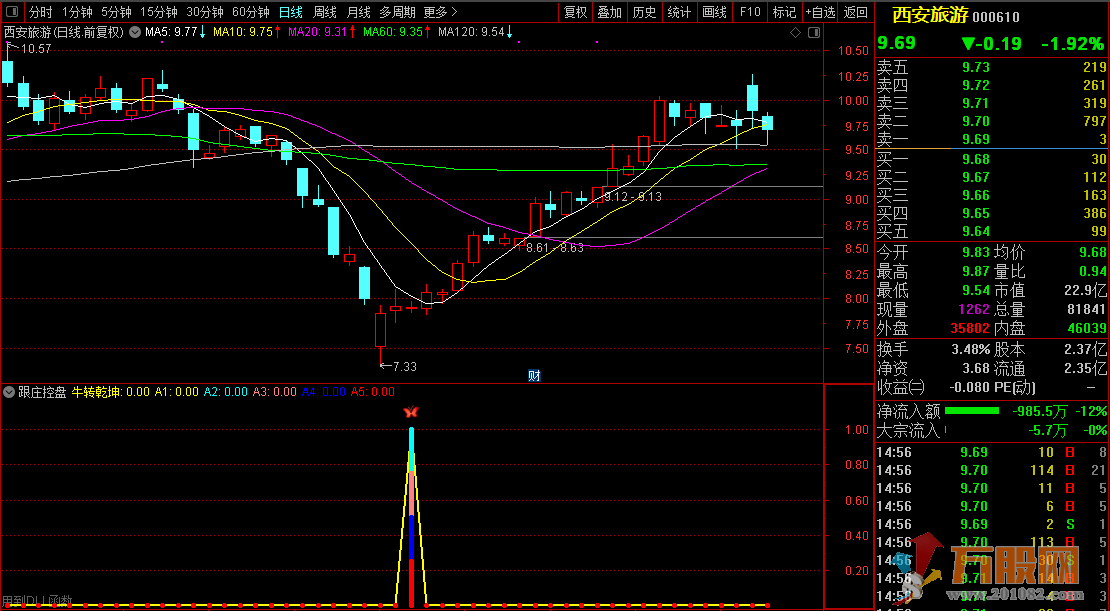Open the 历史 history button

[x=644, y=12]
